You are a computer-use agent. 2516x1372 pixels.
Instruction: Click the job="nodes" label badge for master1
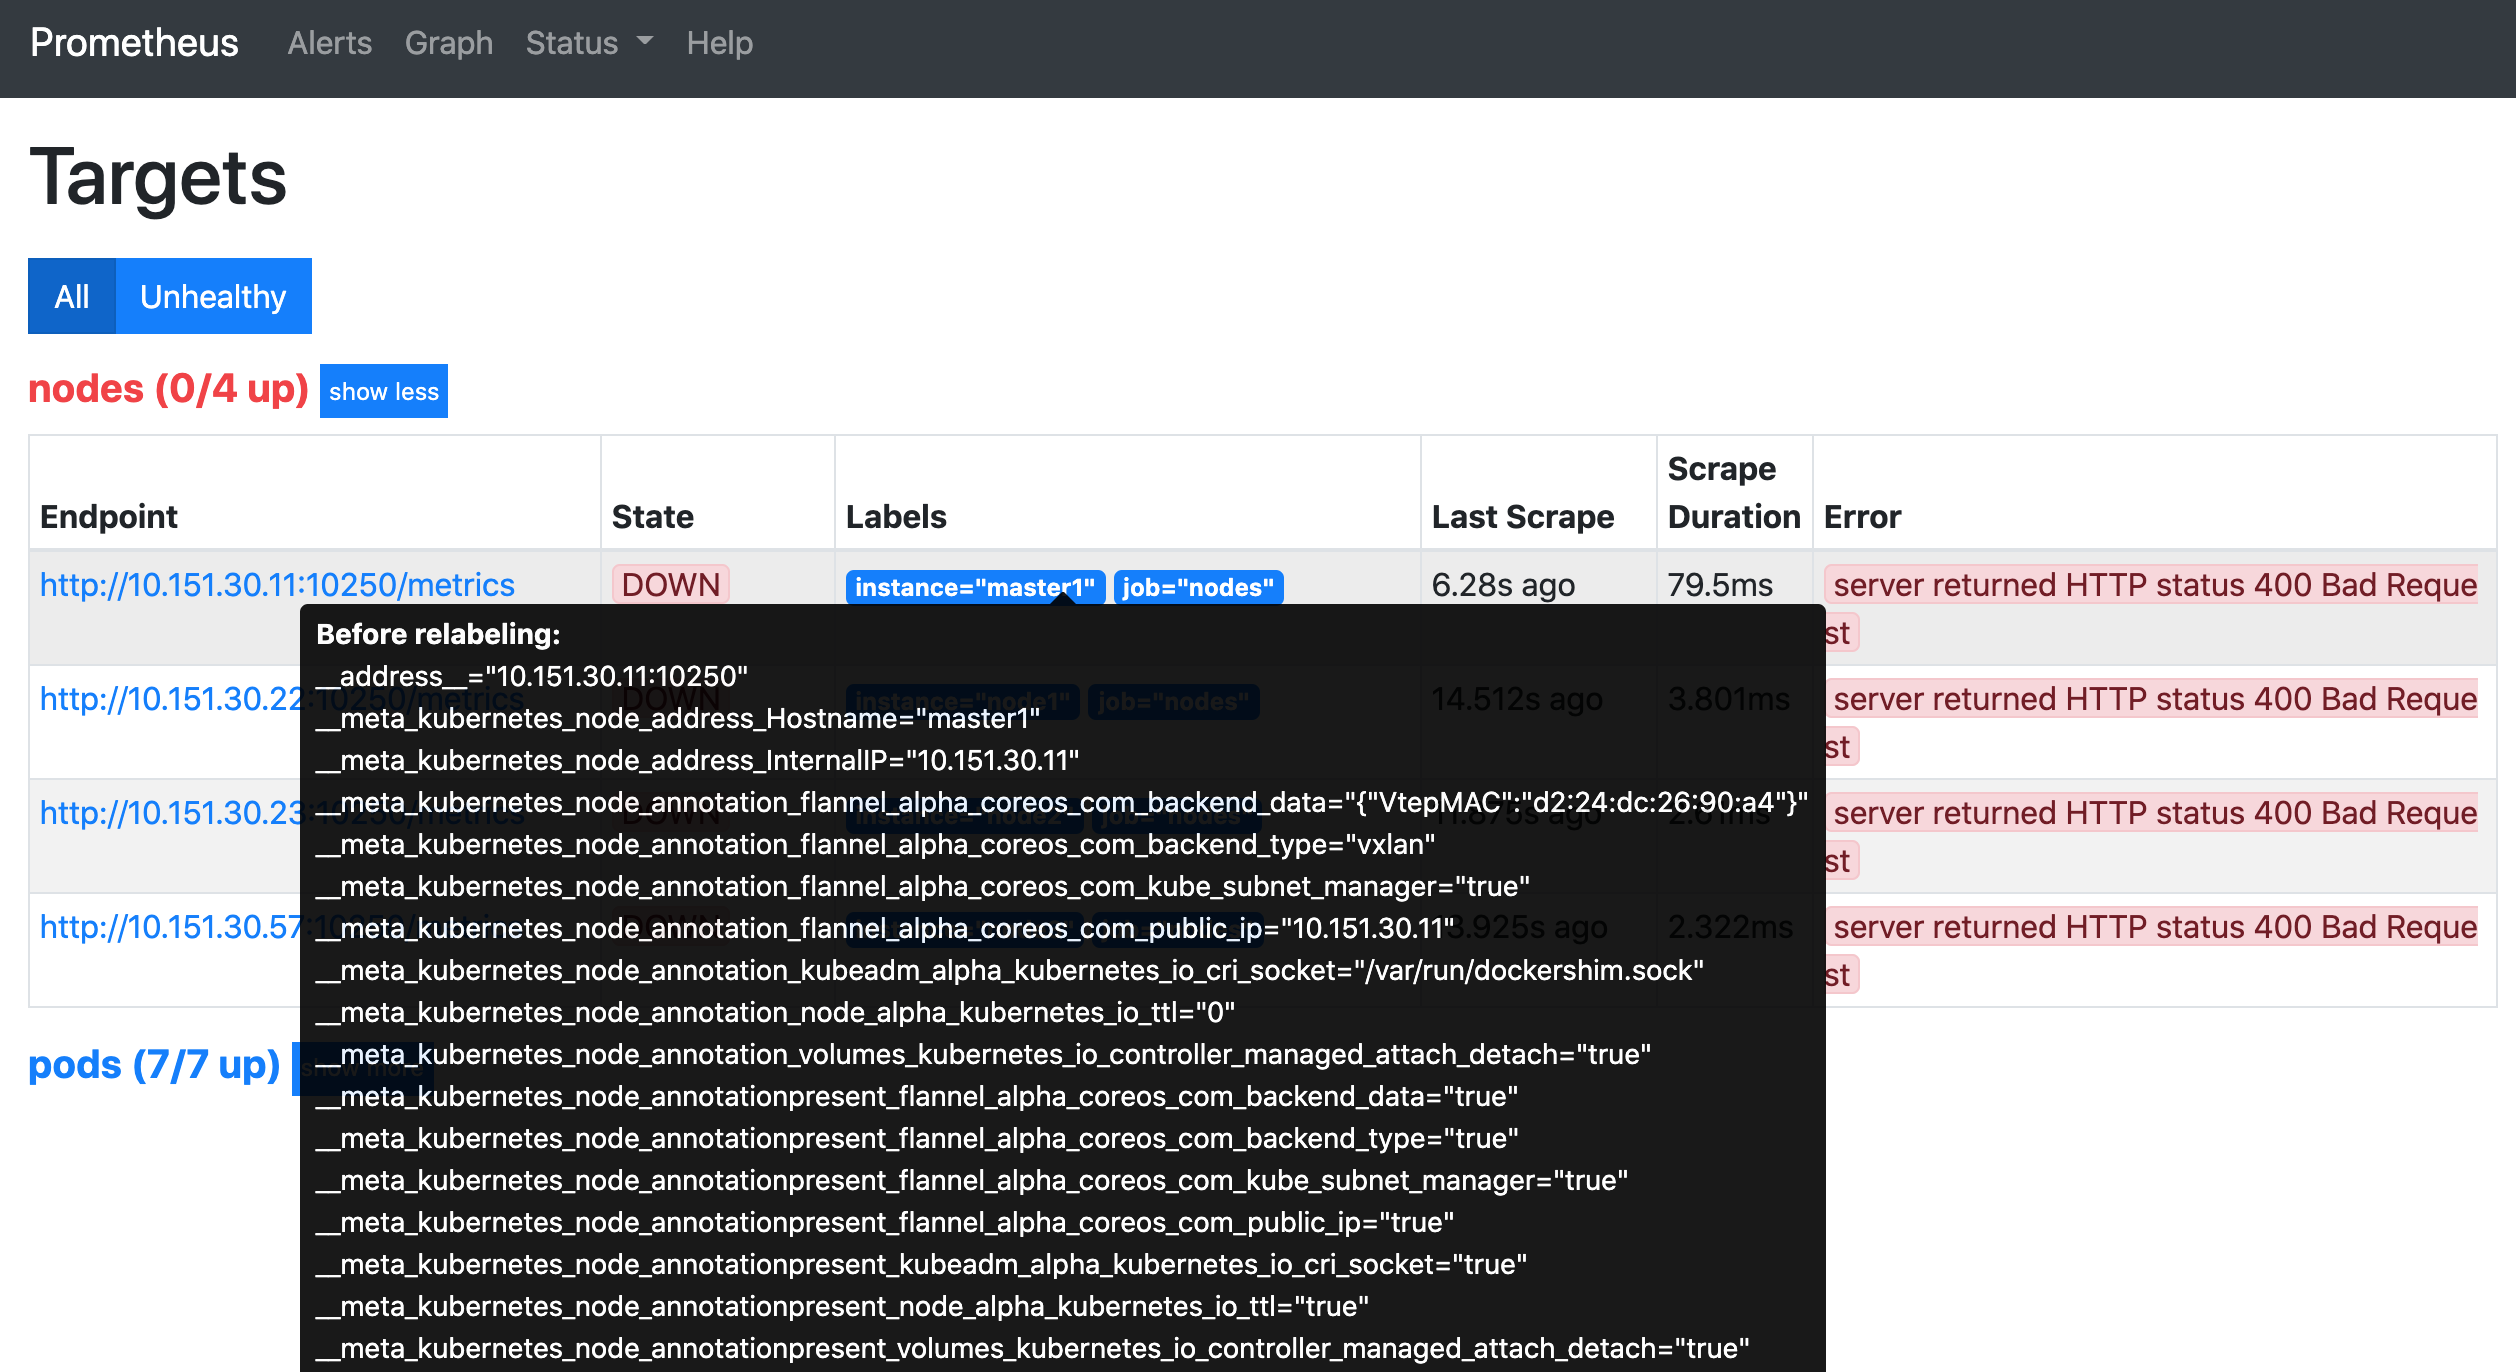[1197, 587]
